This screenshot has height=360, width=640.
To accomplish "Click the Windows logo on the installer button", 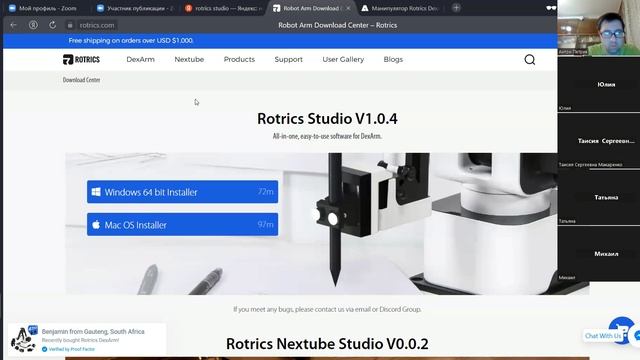I will [x=96, y=192].
